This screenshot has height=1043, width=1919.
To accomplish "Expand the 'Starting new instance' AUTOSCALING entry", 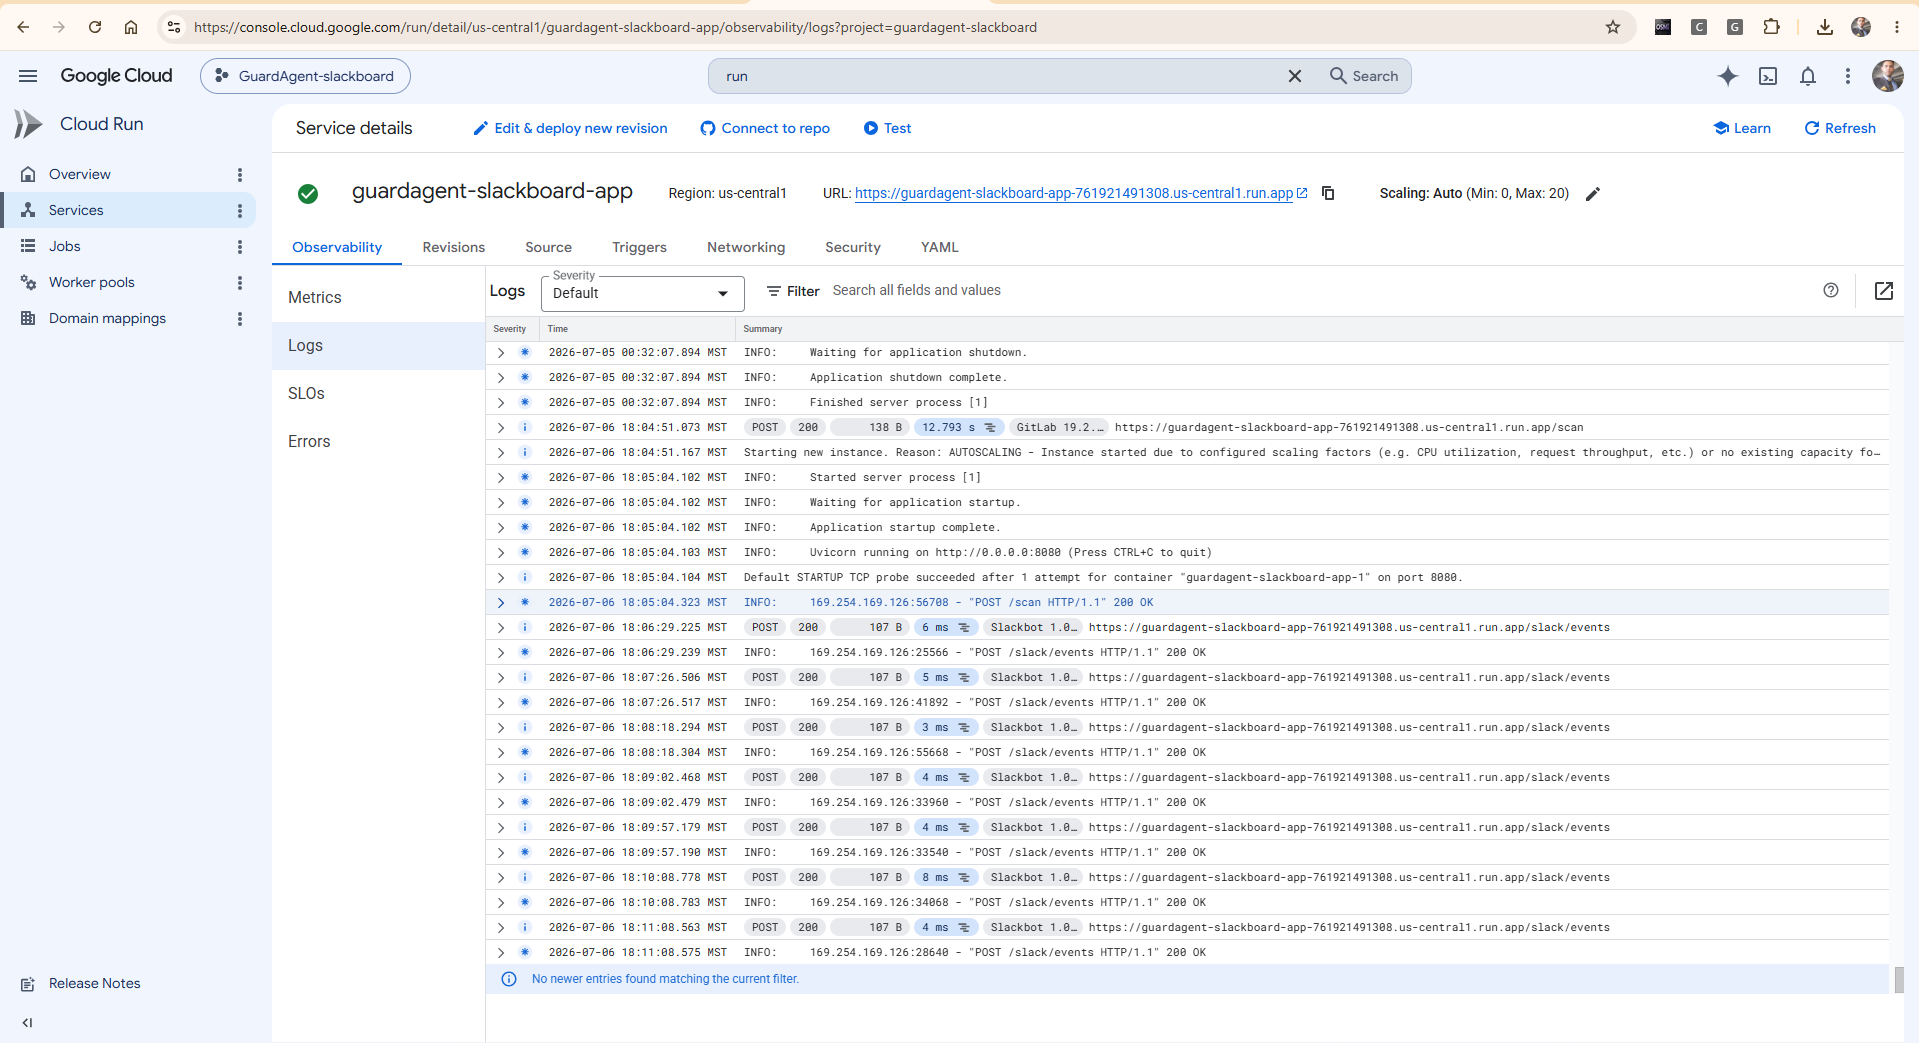I will pyautogui.click(x=501, y=452).
